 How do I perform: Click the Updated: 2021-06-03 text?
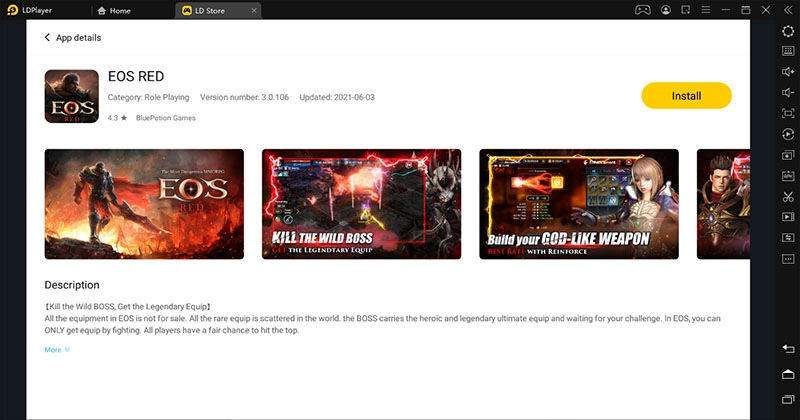tap(337, 97)
